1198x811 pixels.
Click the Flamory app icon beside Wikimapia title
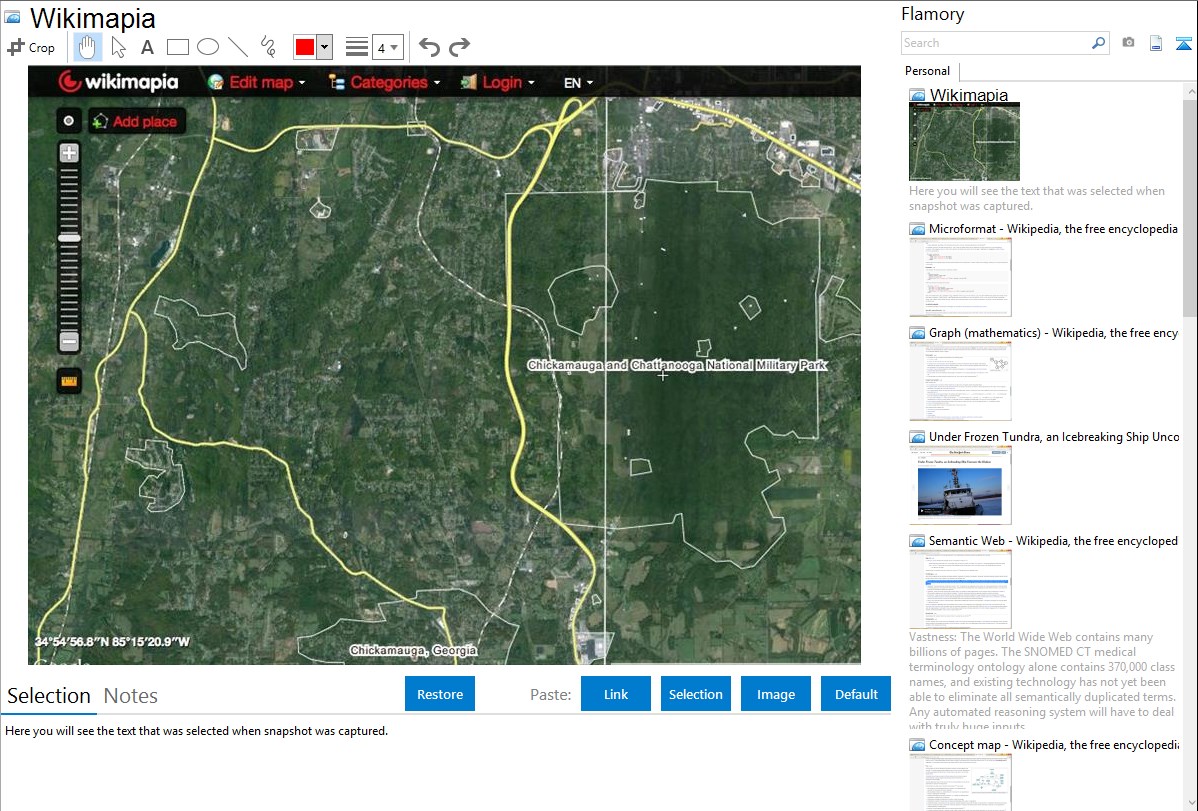(x=12, y=16)
